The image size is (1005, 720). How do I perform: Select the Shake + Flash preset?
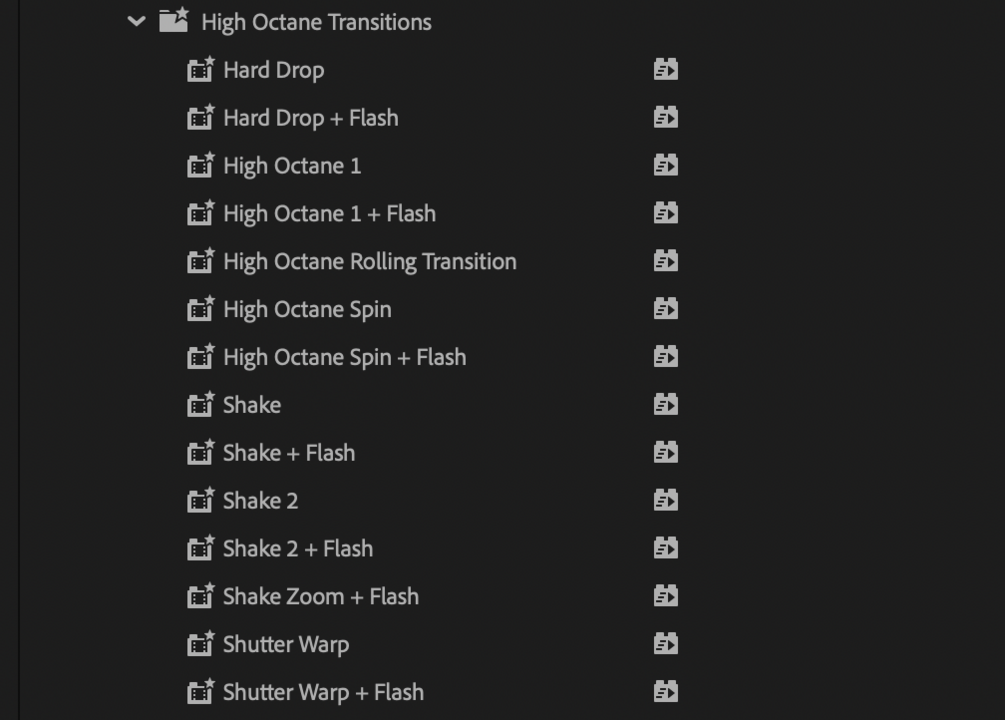point(288,453)
